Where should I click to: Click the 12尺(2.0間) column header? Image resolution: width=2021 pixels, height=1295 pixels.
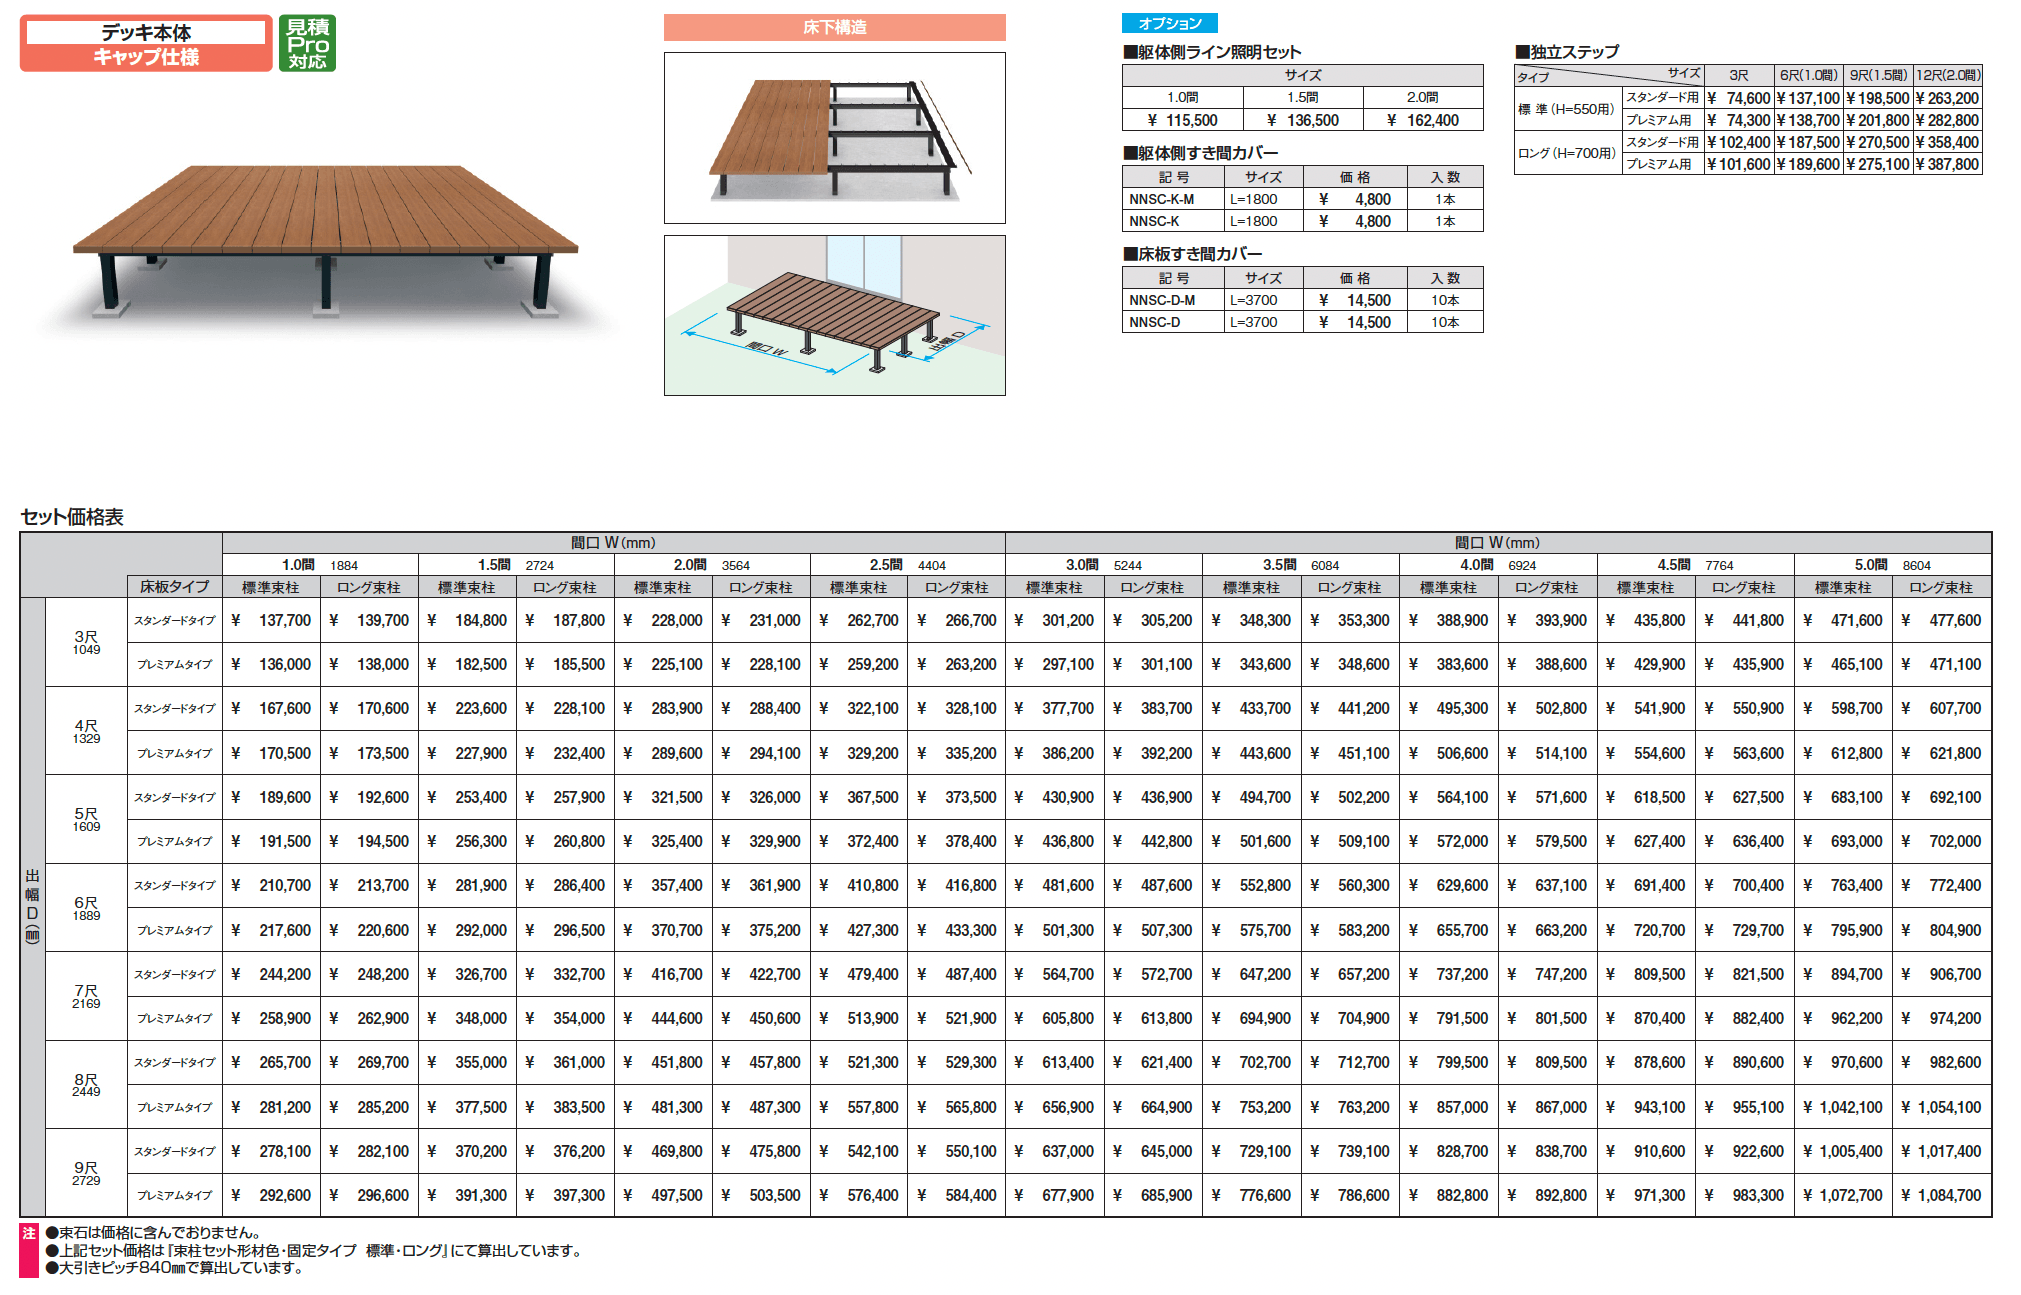click(x=1947, y=75)
